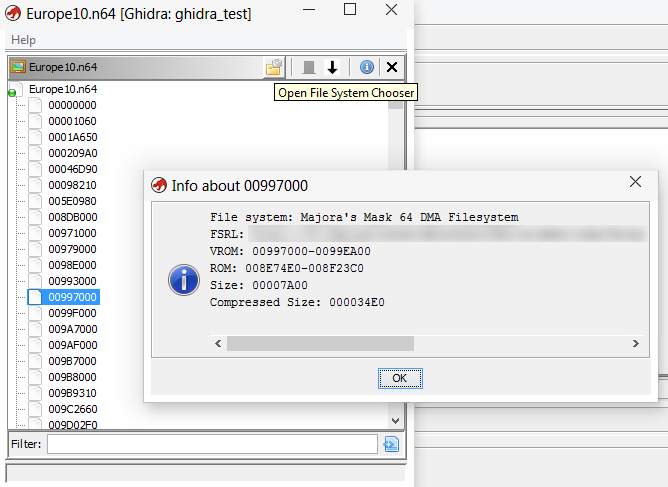Click file icon next to 00000000
This screenshot has height=487, width=668.
(35, 105)
